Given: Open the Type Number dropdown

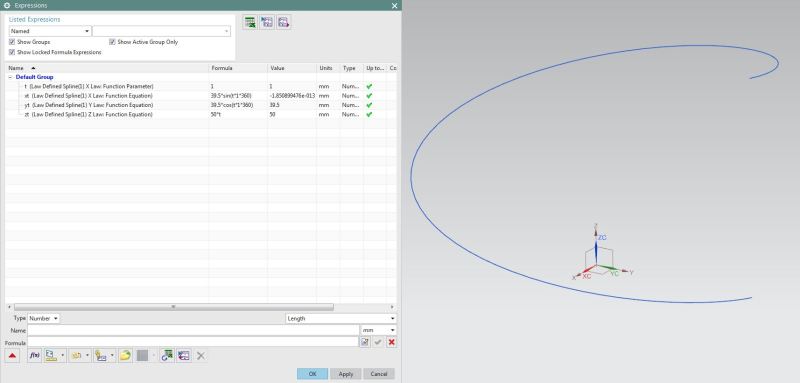Looking at the screenshot, I should [x=43, y=318].
